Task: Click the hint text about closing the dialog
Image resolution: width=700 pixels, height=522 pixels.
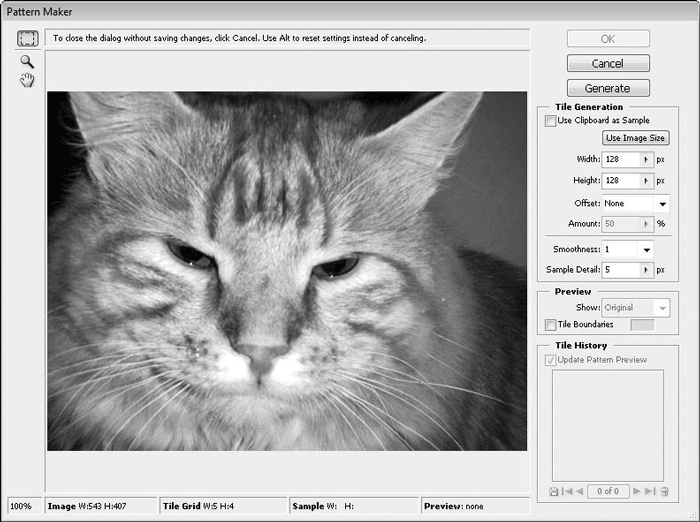Action: (240, 38)
